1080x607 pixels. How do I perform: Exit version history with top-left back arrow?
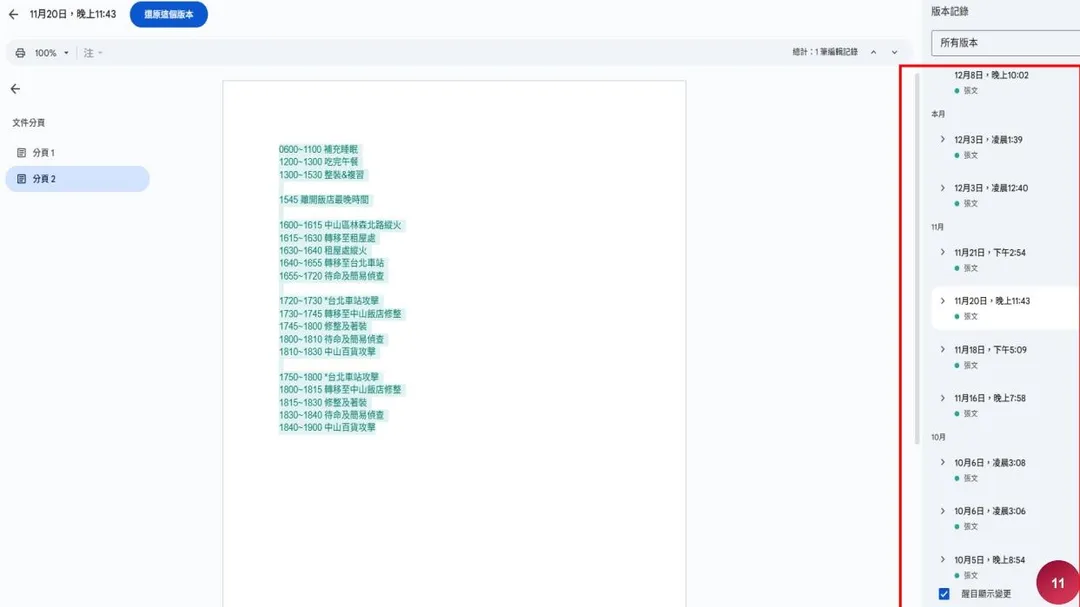click(x=13, y=14)
